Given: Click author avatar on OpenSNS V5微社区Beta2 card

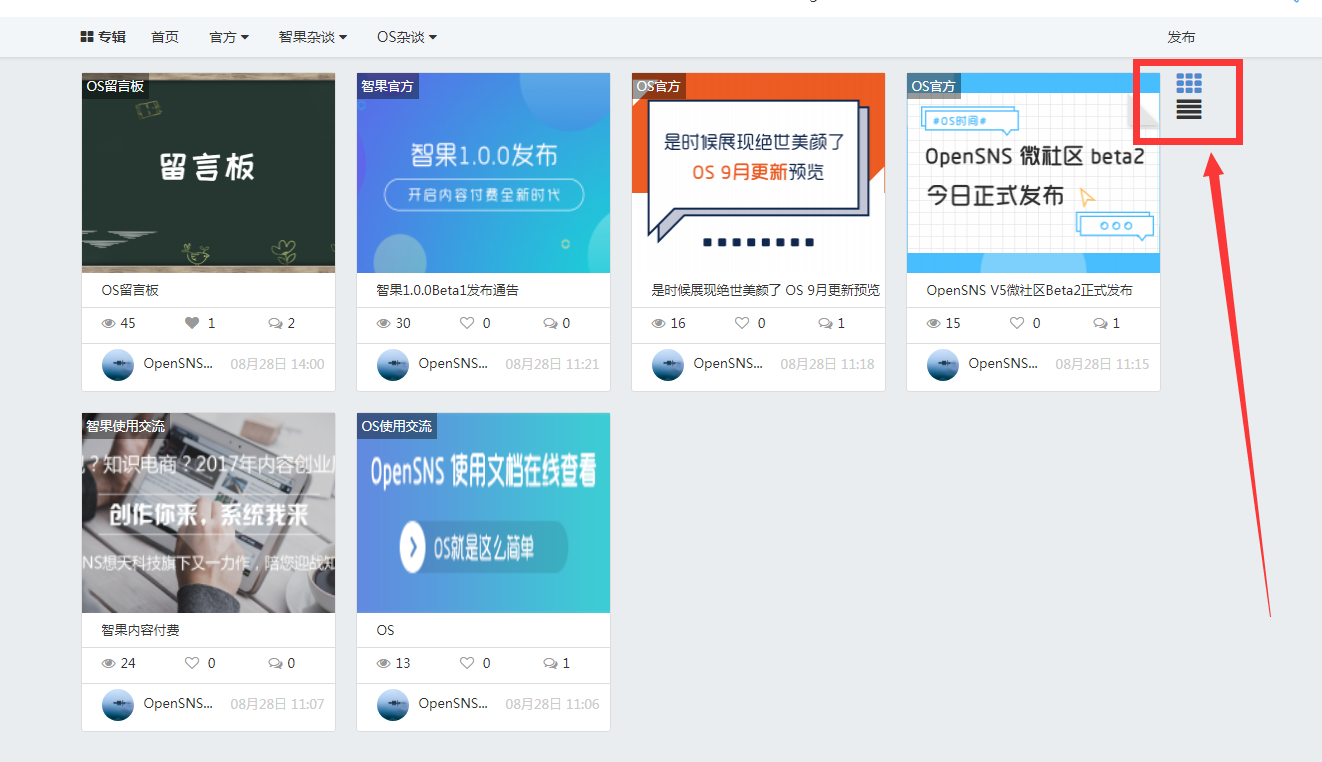Looking at the screenshot, I should click(943, 365).
